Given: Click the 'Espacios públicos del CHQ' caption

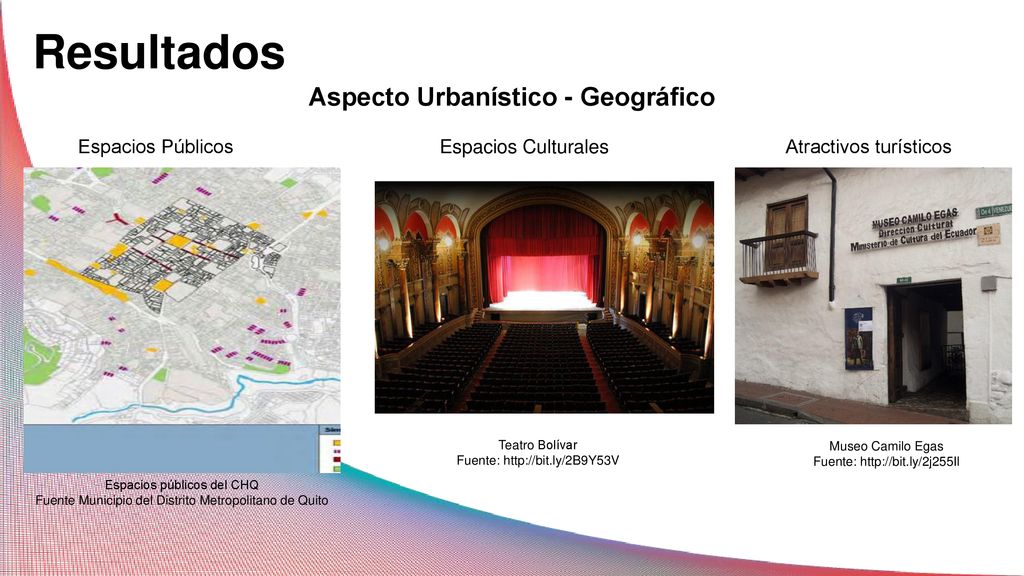Looking at the screenshot, I should tap(182, 485).
